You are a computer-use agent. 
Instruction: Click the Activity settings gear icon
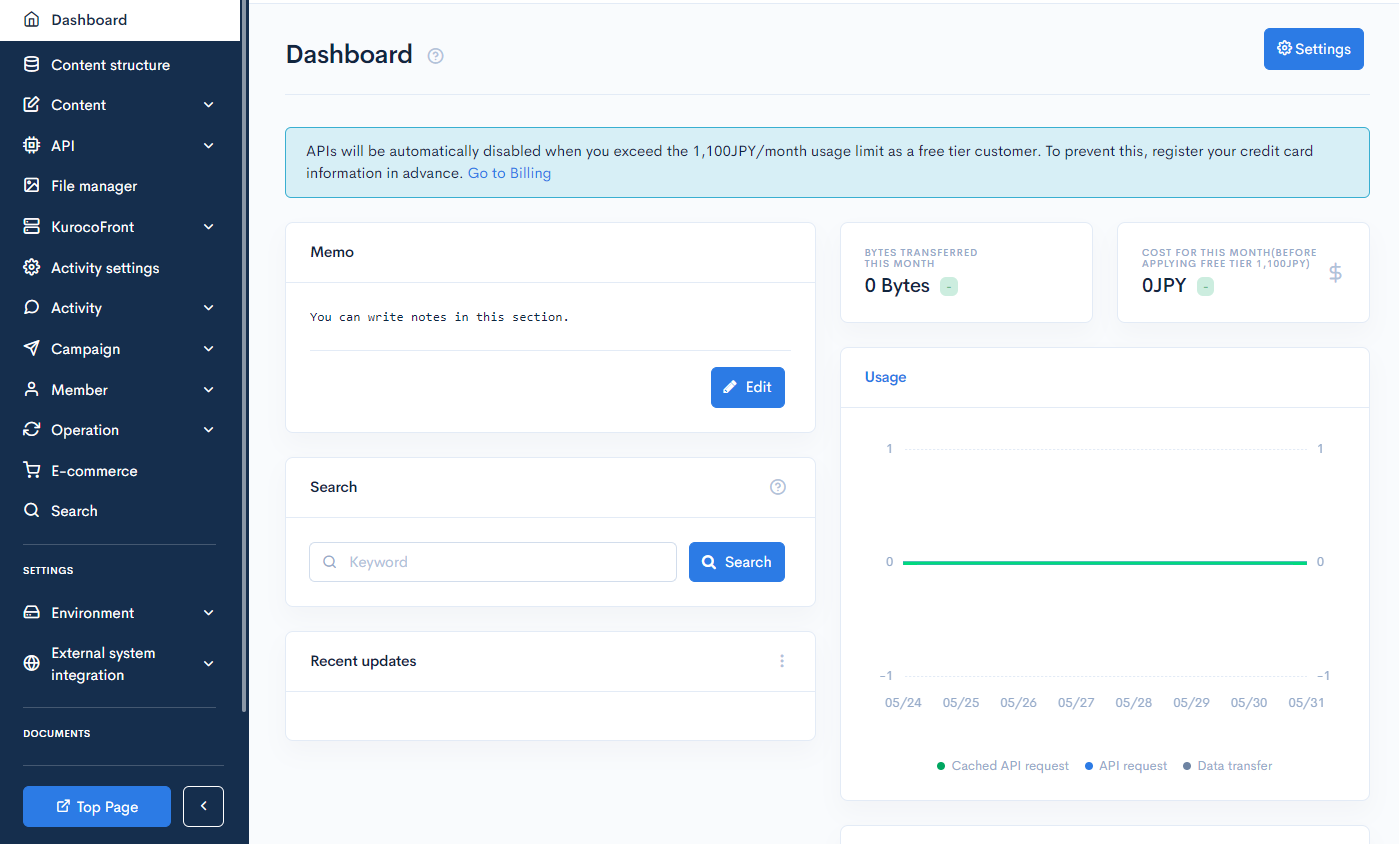29,267
